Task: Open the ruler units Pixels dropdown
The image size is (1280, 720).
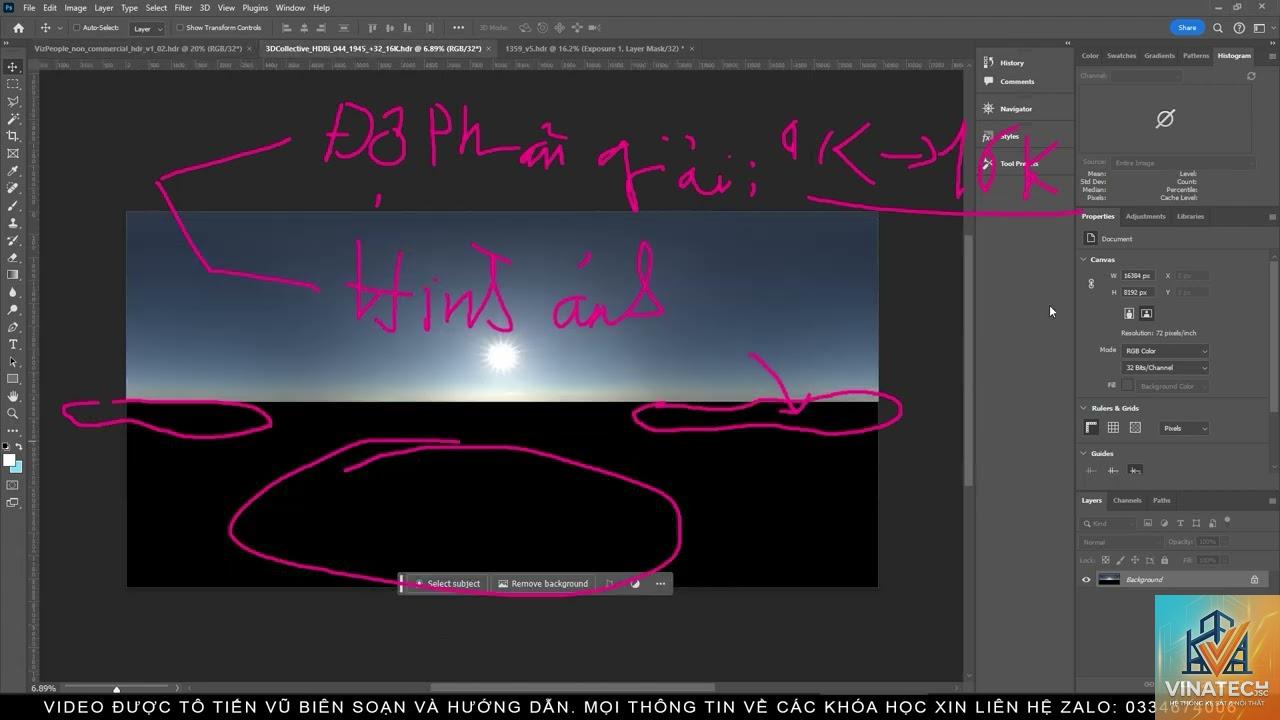Action: pos(1185,428)
